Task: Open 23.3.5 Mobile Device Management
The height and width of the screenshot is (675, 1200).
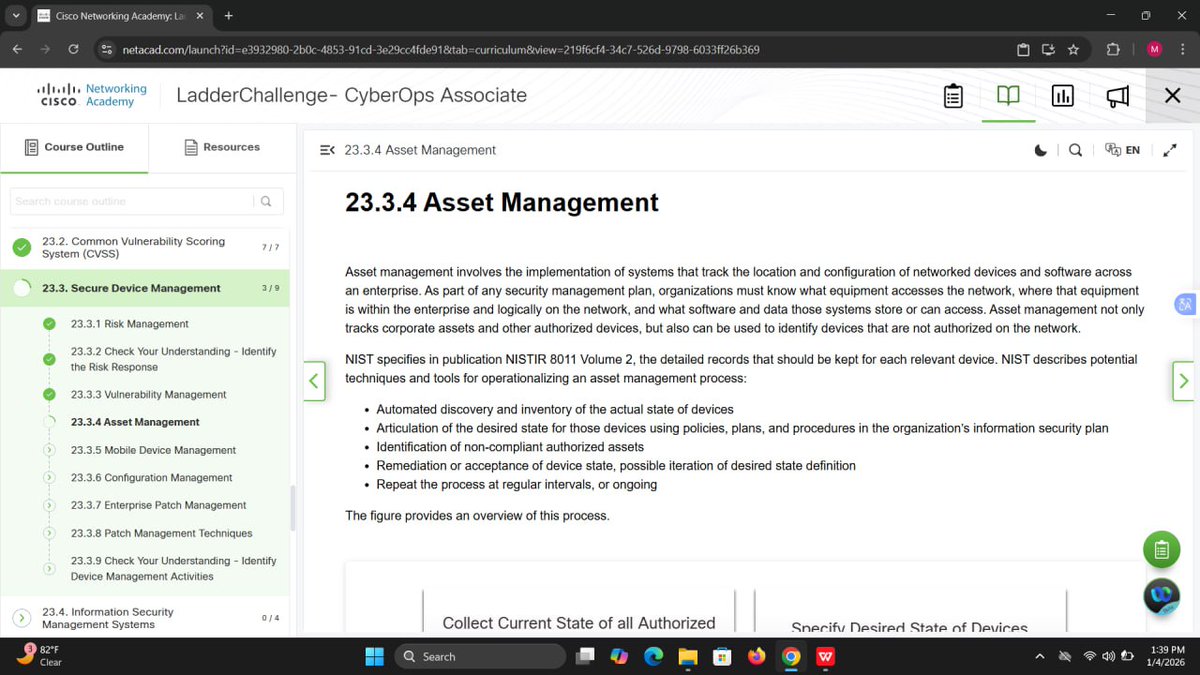Action: [x=153, y=450]
